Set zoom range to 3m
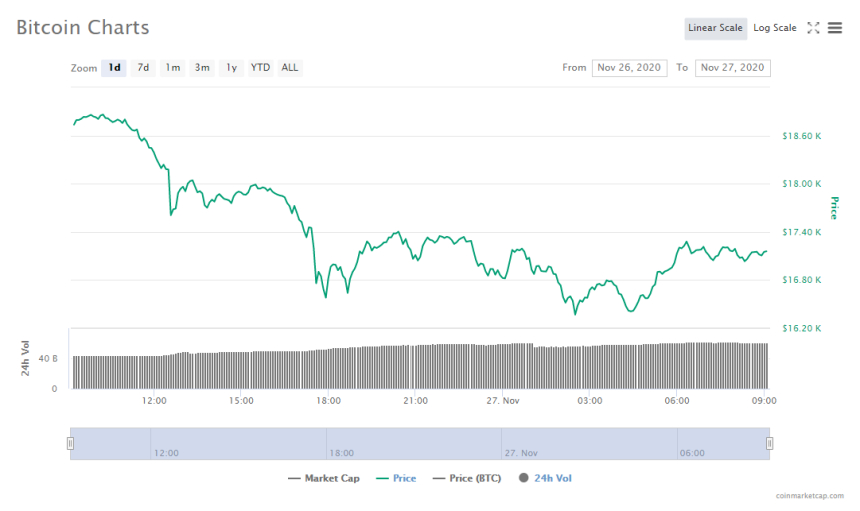 (202, 68)
